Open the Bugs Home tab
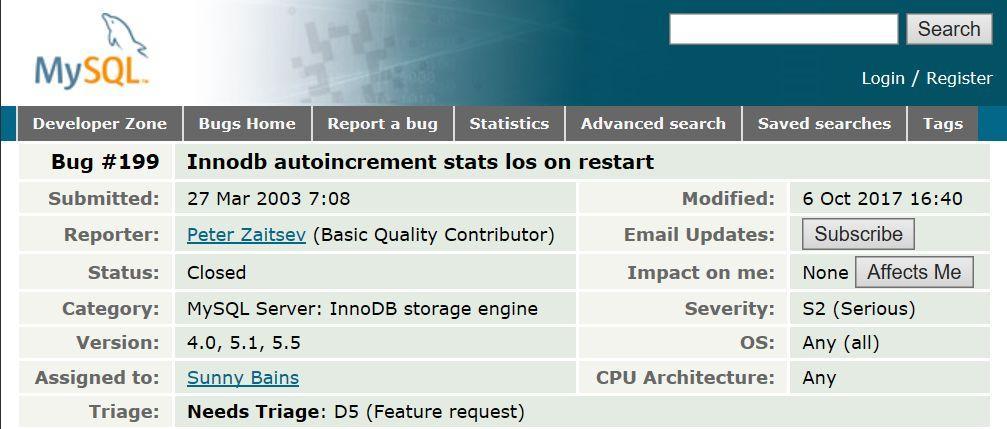This screenshot has width=1007, height=429. pos(247,124)
